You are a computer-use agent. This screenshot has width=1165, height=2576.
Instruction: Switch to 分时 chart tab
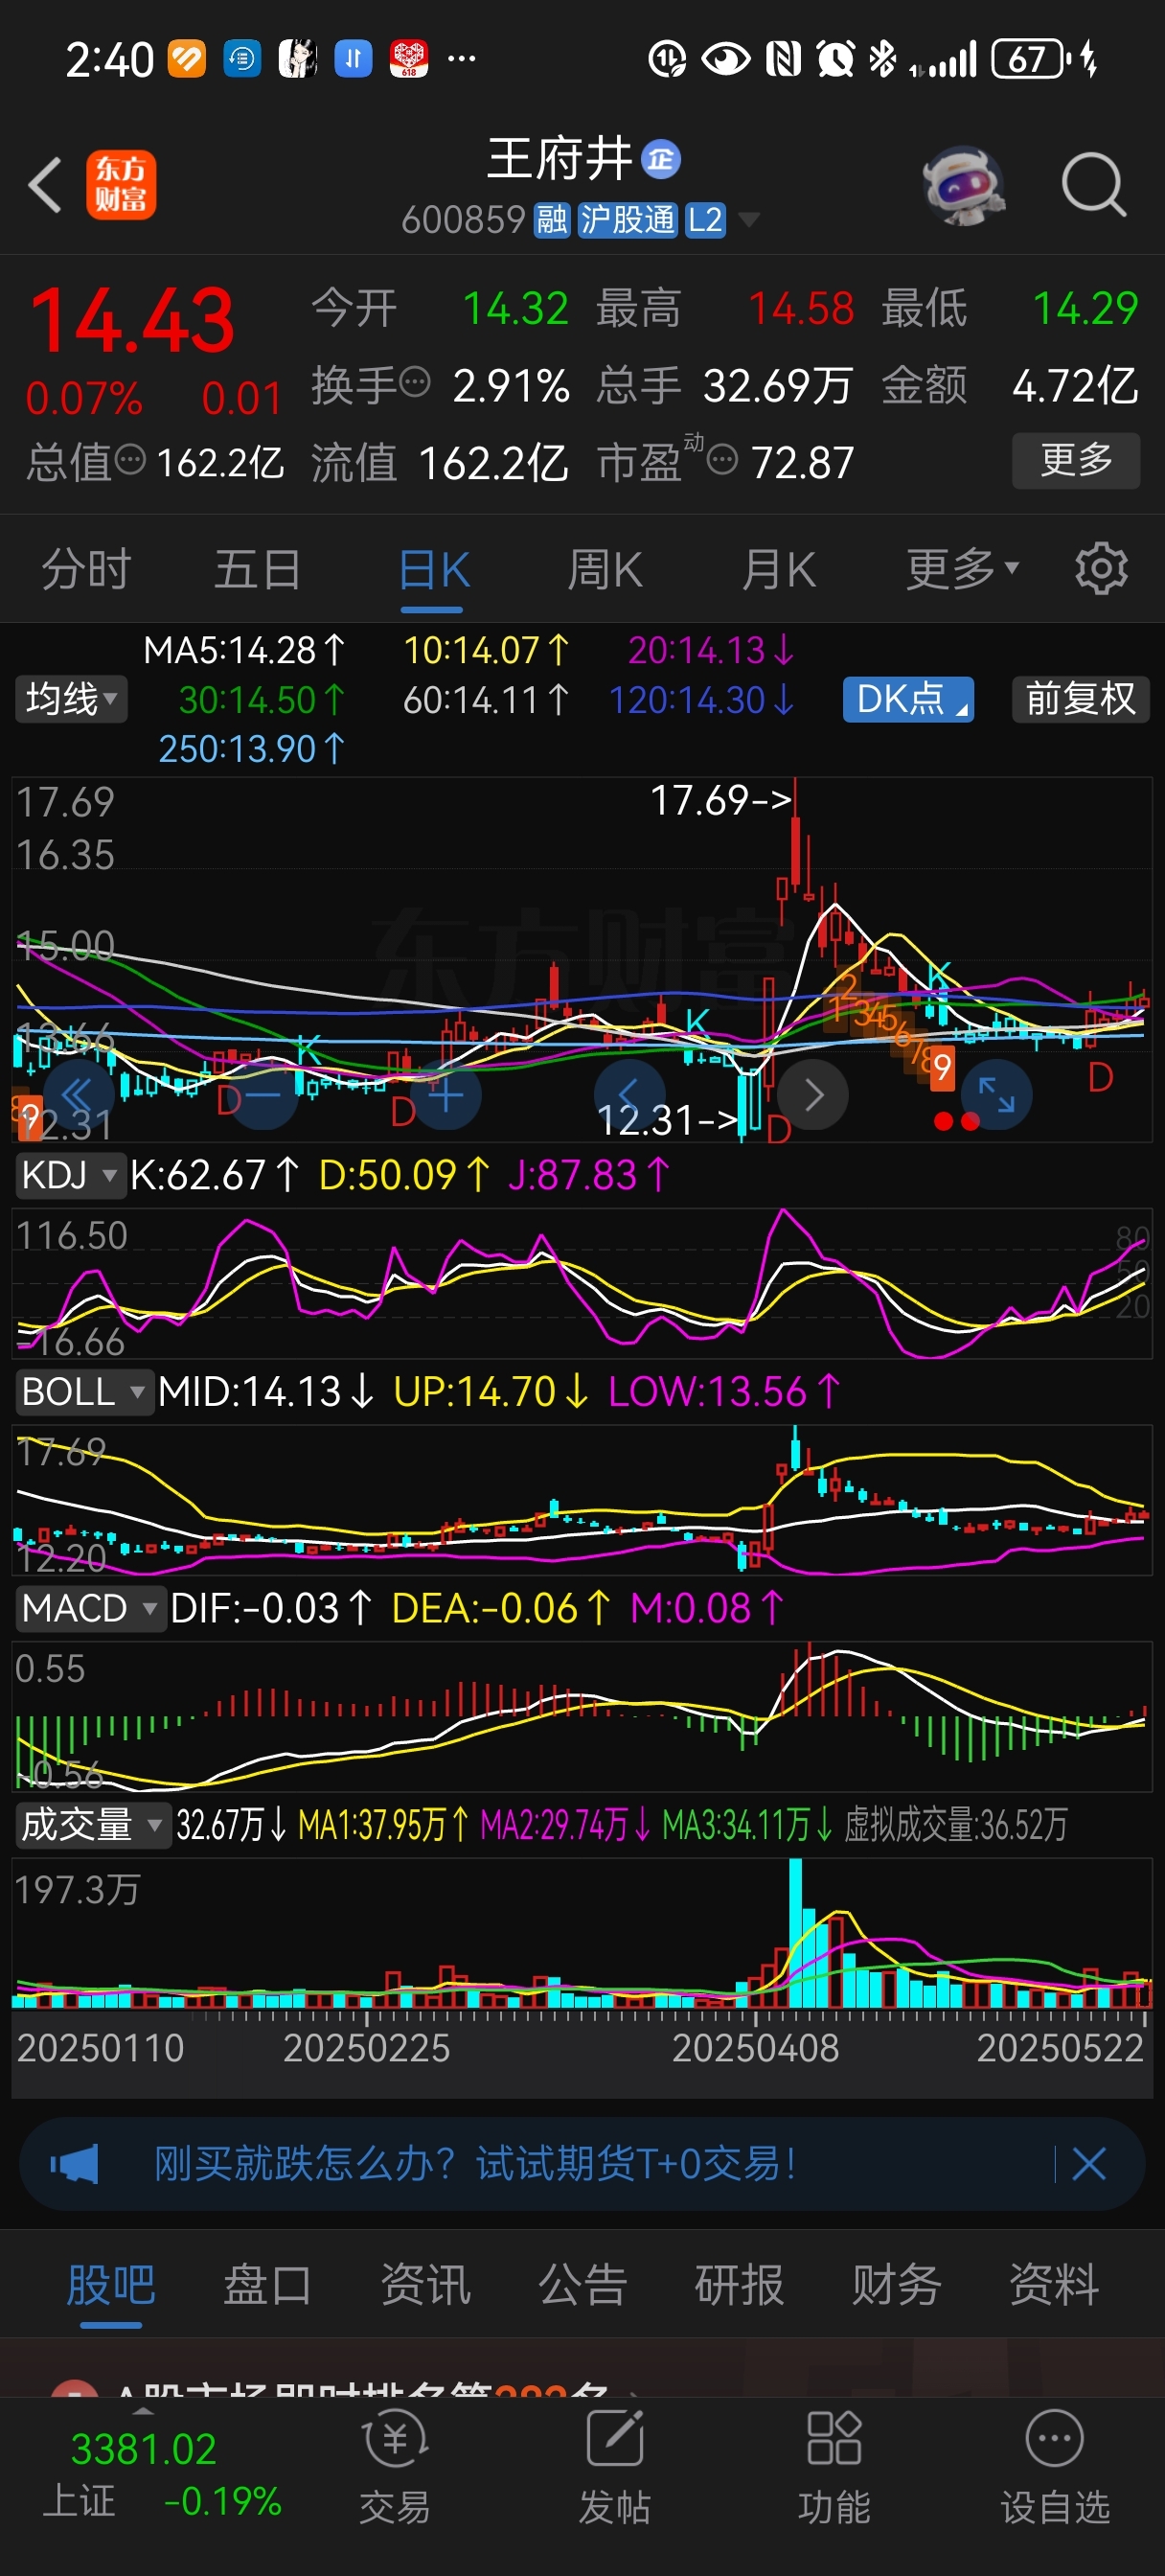[86, 569]
